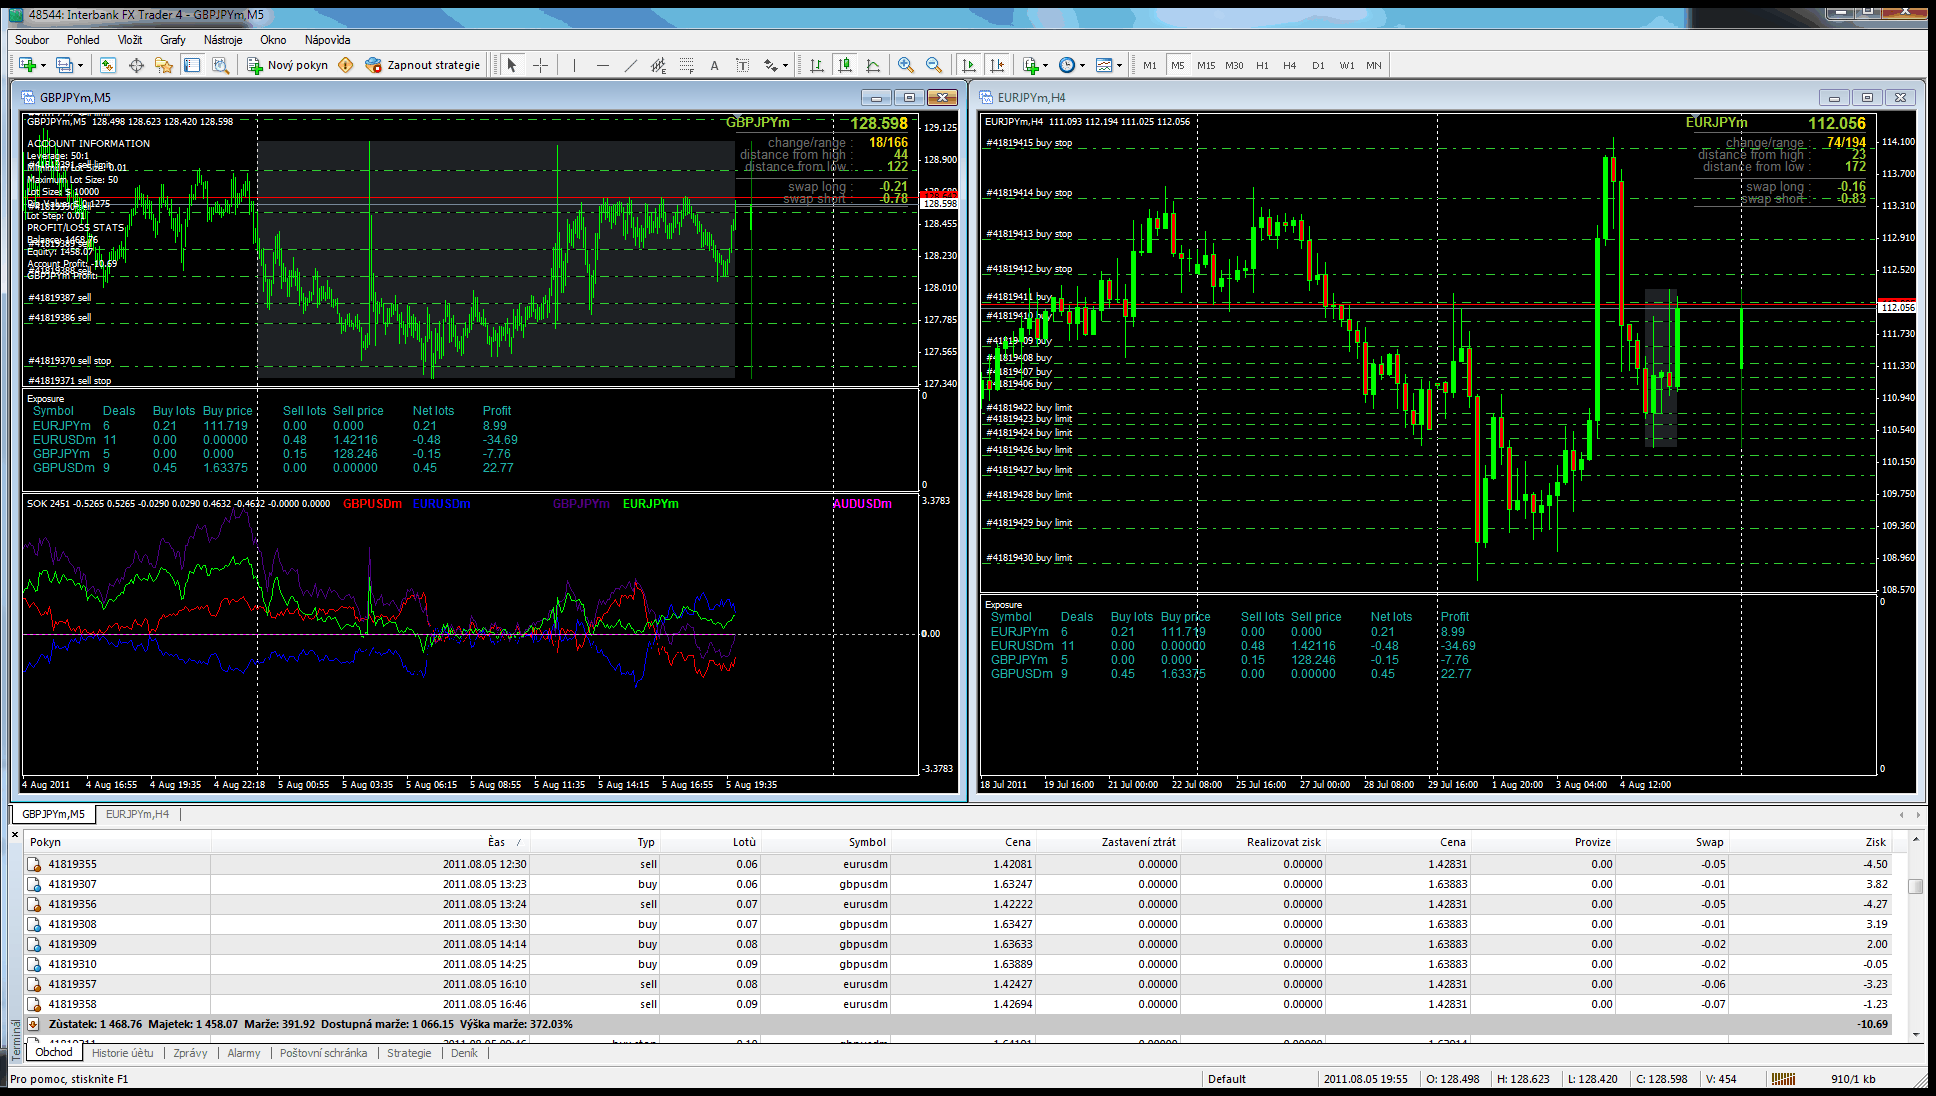Expand the templates dropdown arrow
Viewport: 1936px width, 1096px height.
point(1119,66)
